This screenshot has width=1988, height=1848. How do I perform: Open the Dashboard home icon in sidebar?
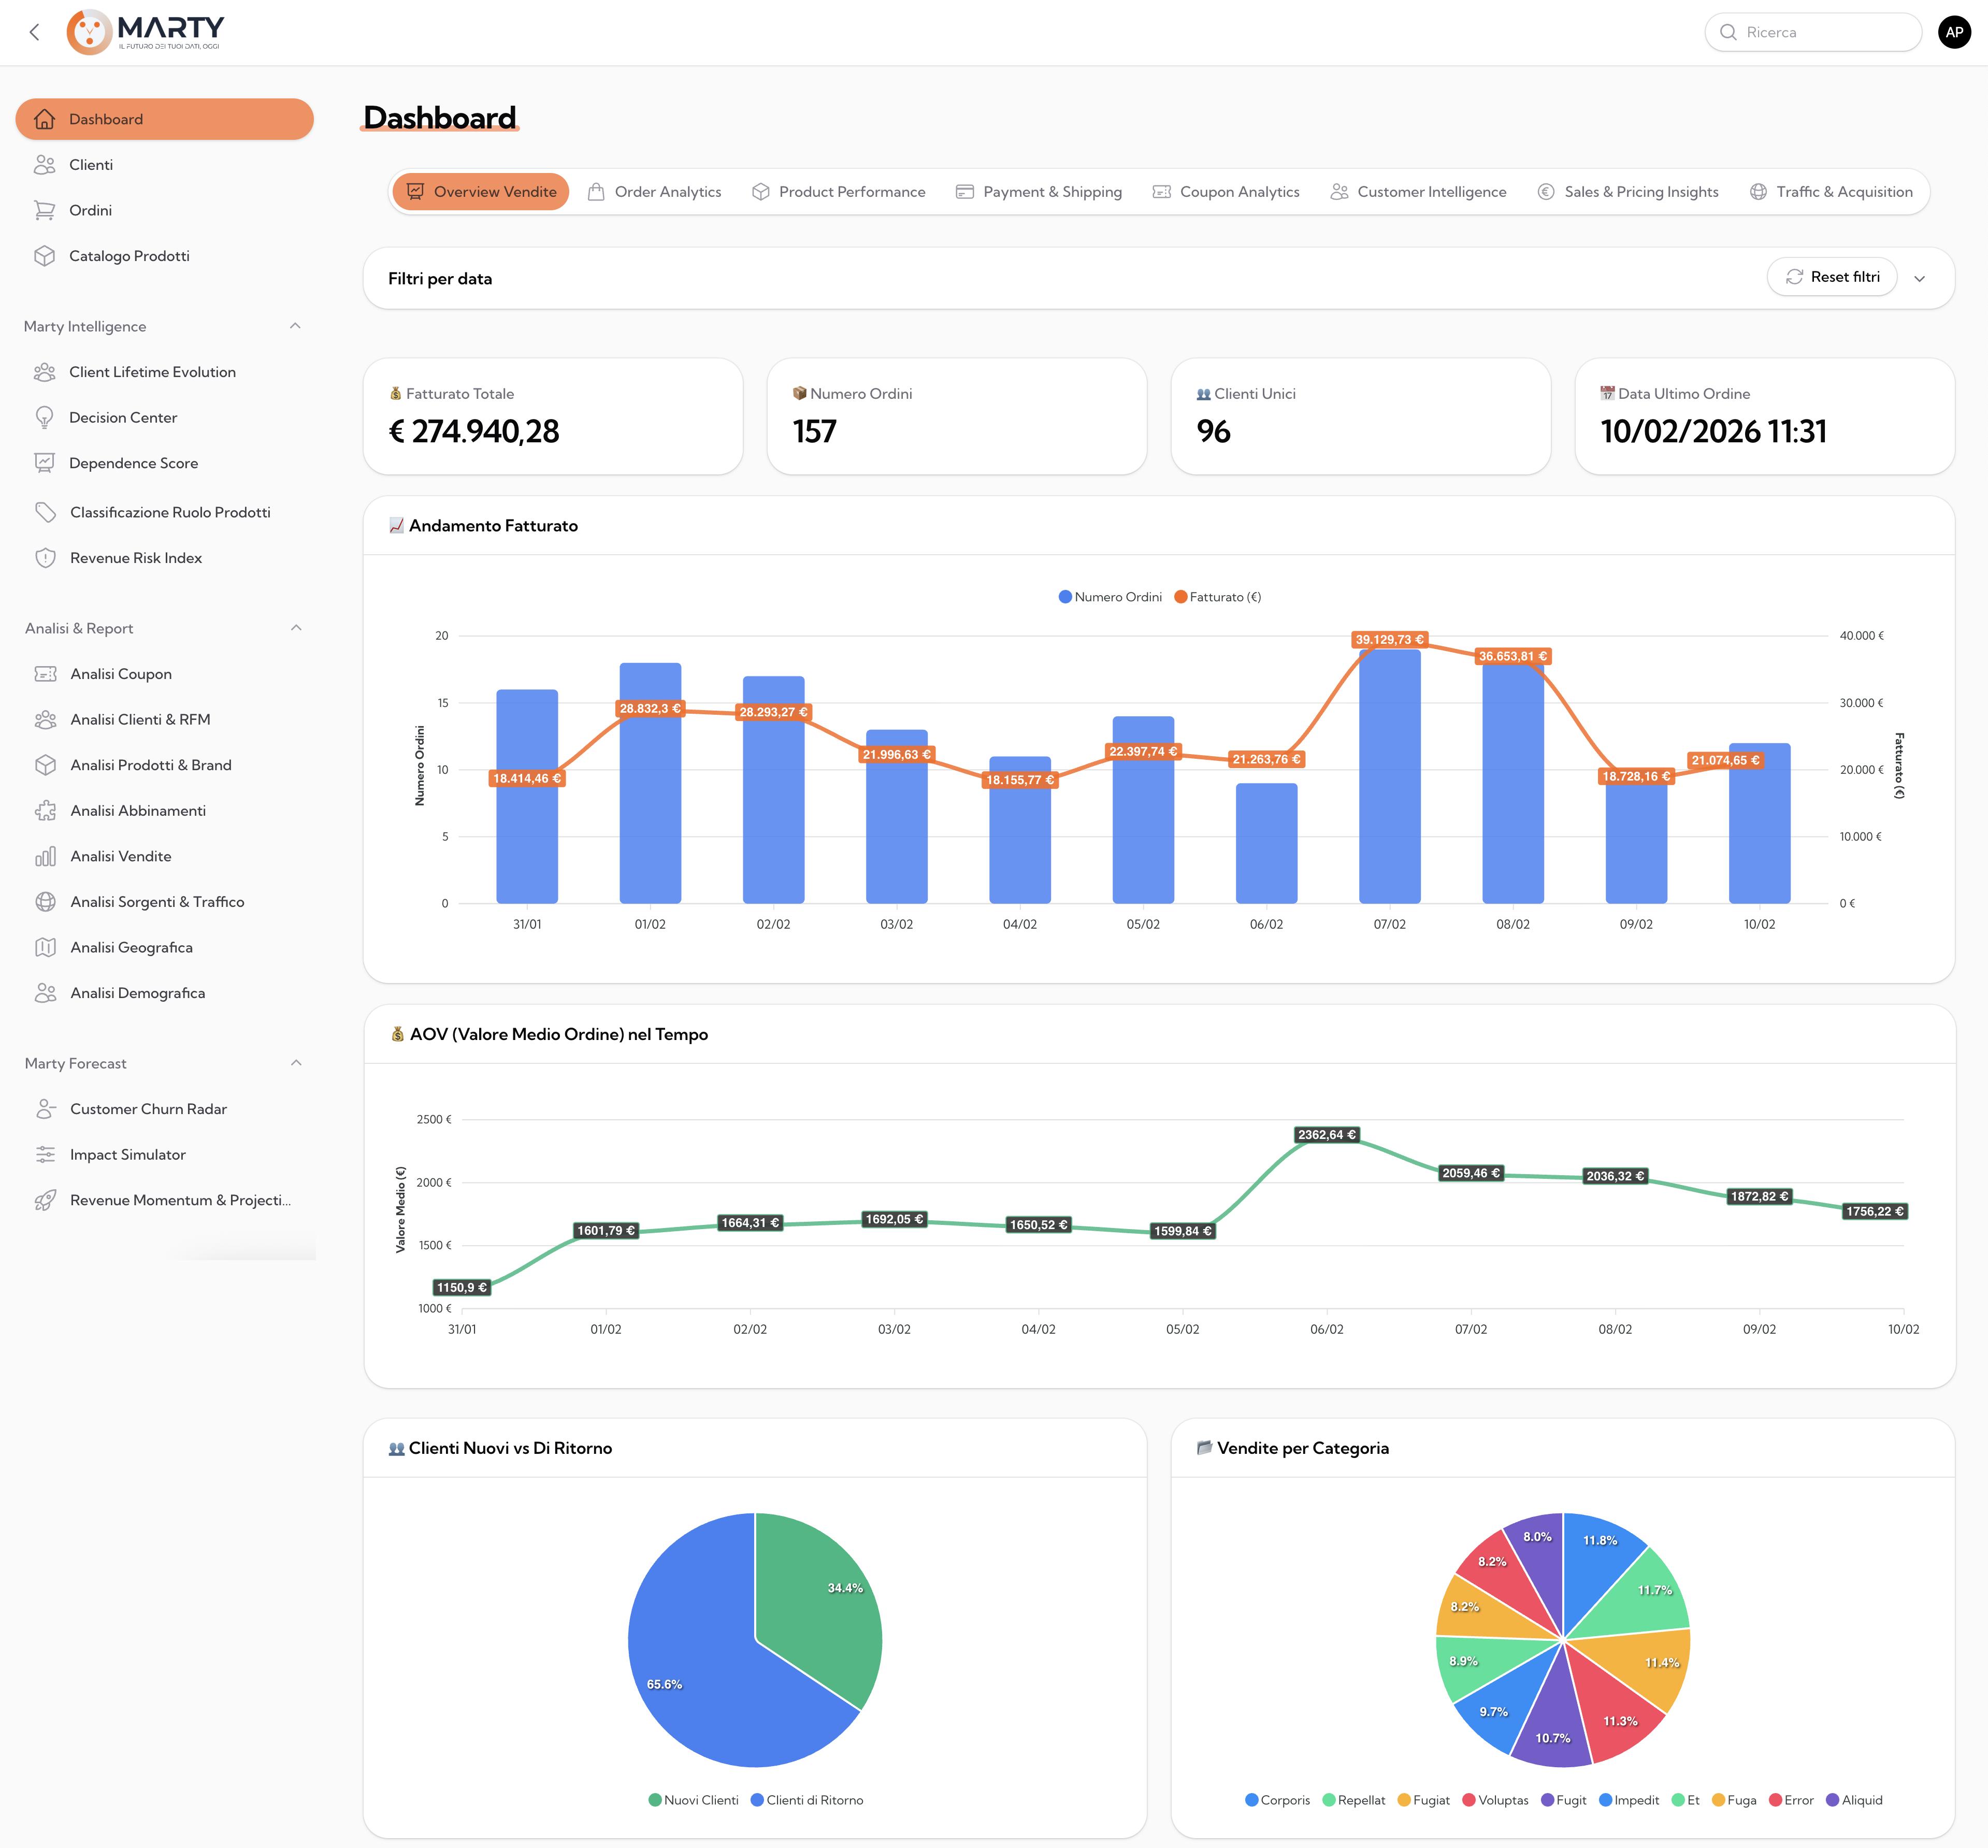click(x=45, y=119)
